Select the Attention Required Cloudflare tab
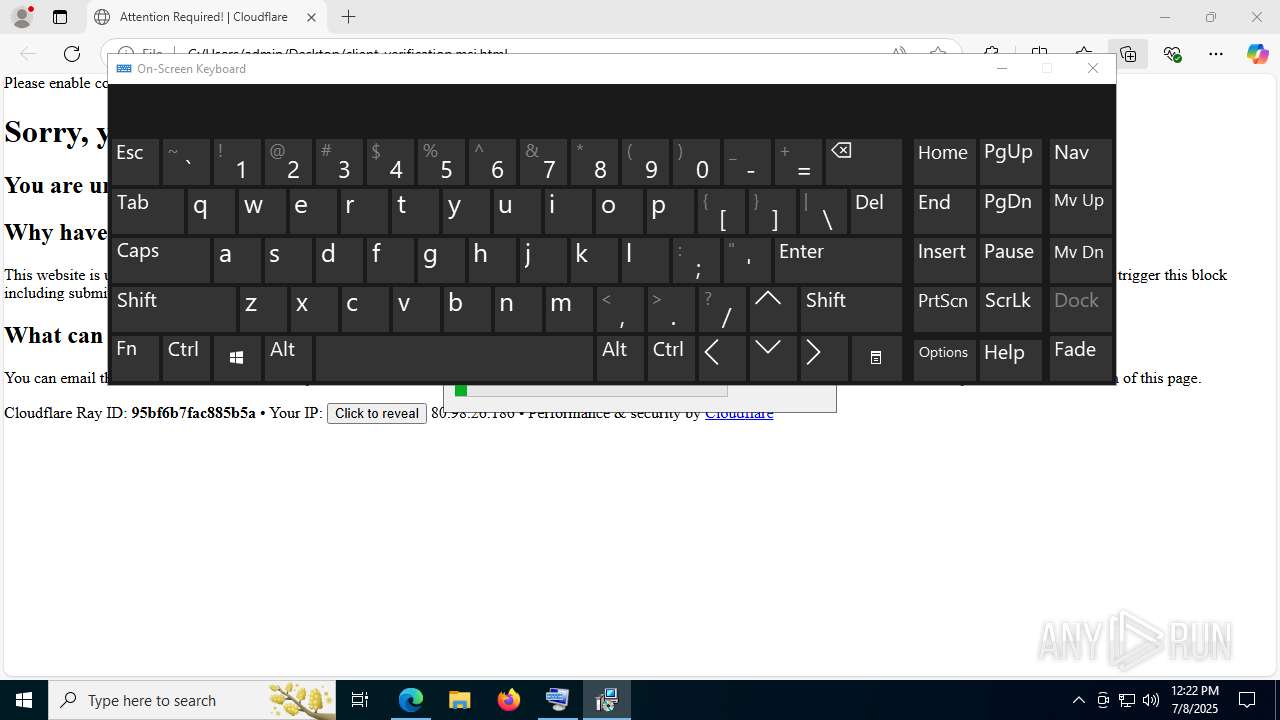 click(x=208, y=17)
